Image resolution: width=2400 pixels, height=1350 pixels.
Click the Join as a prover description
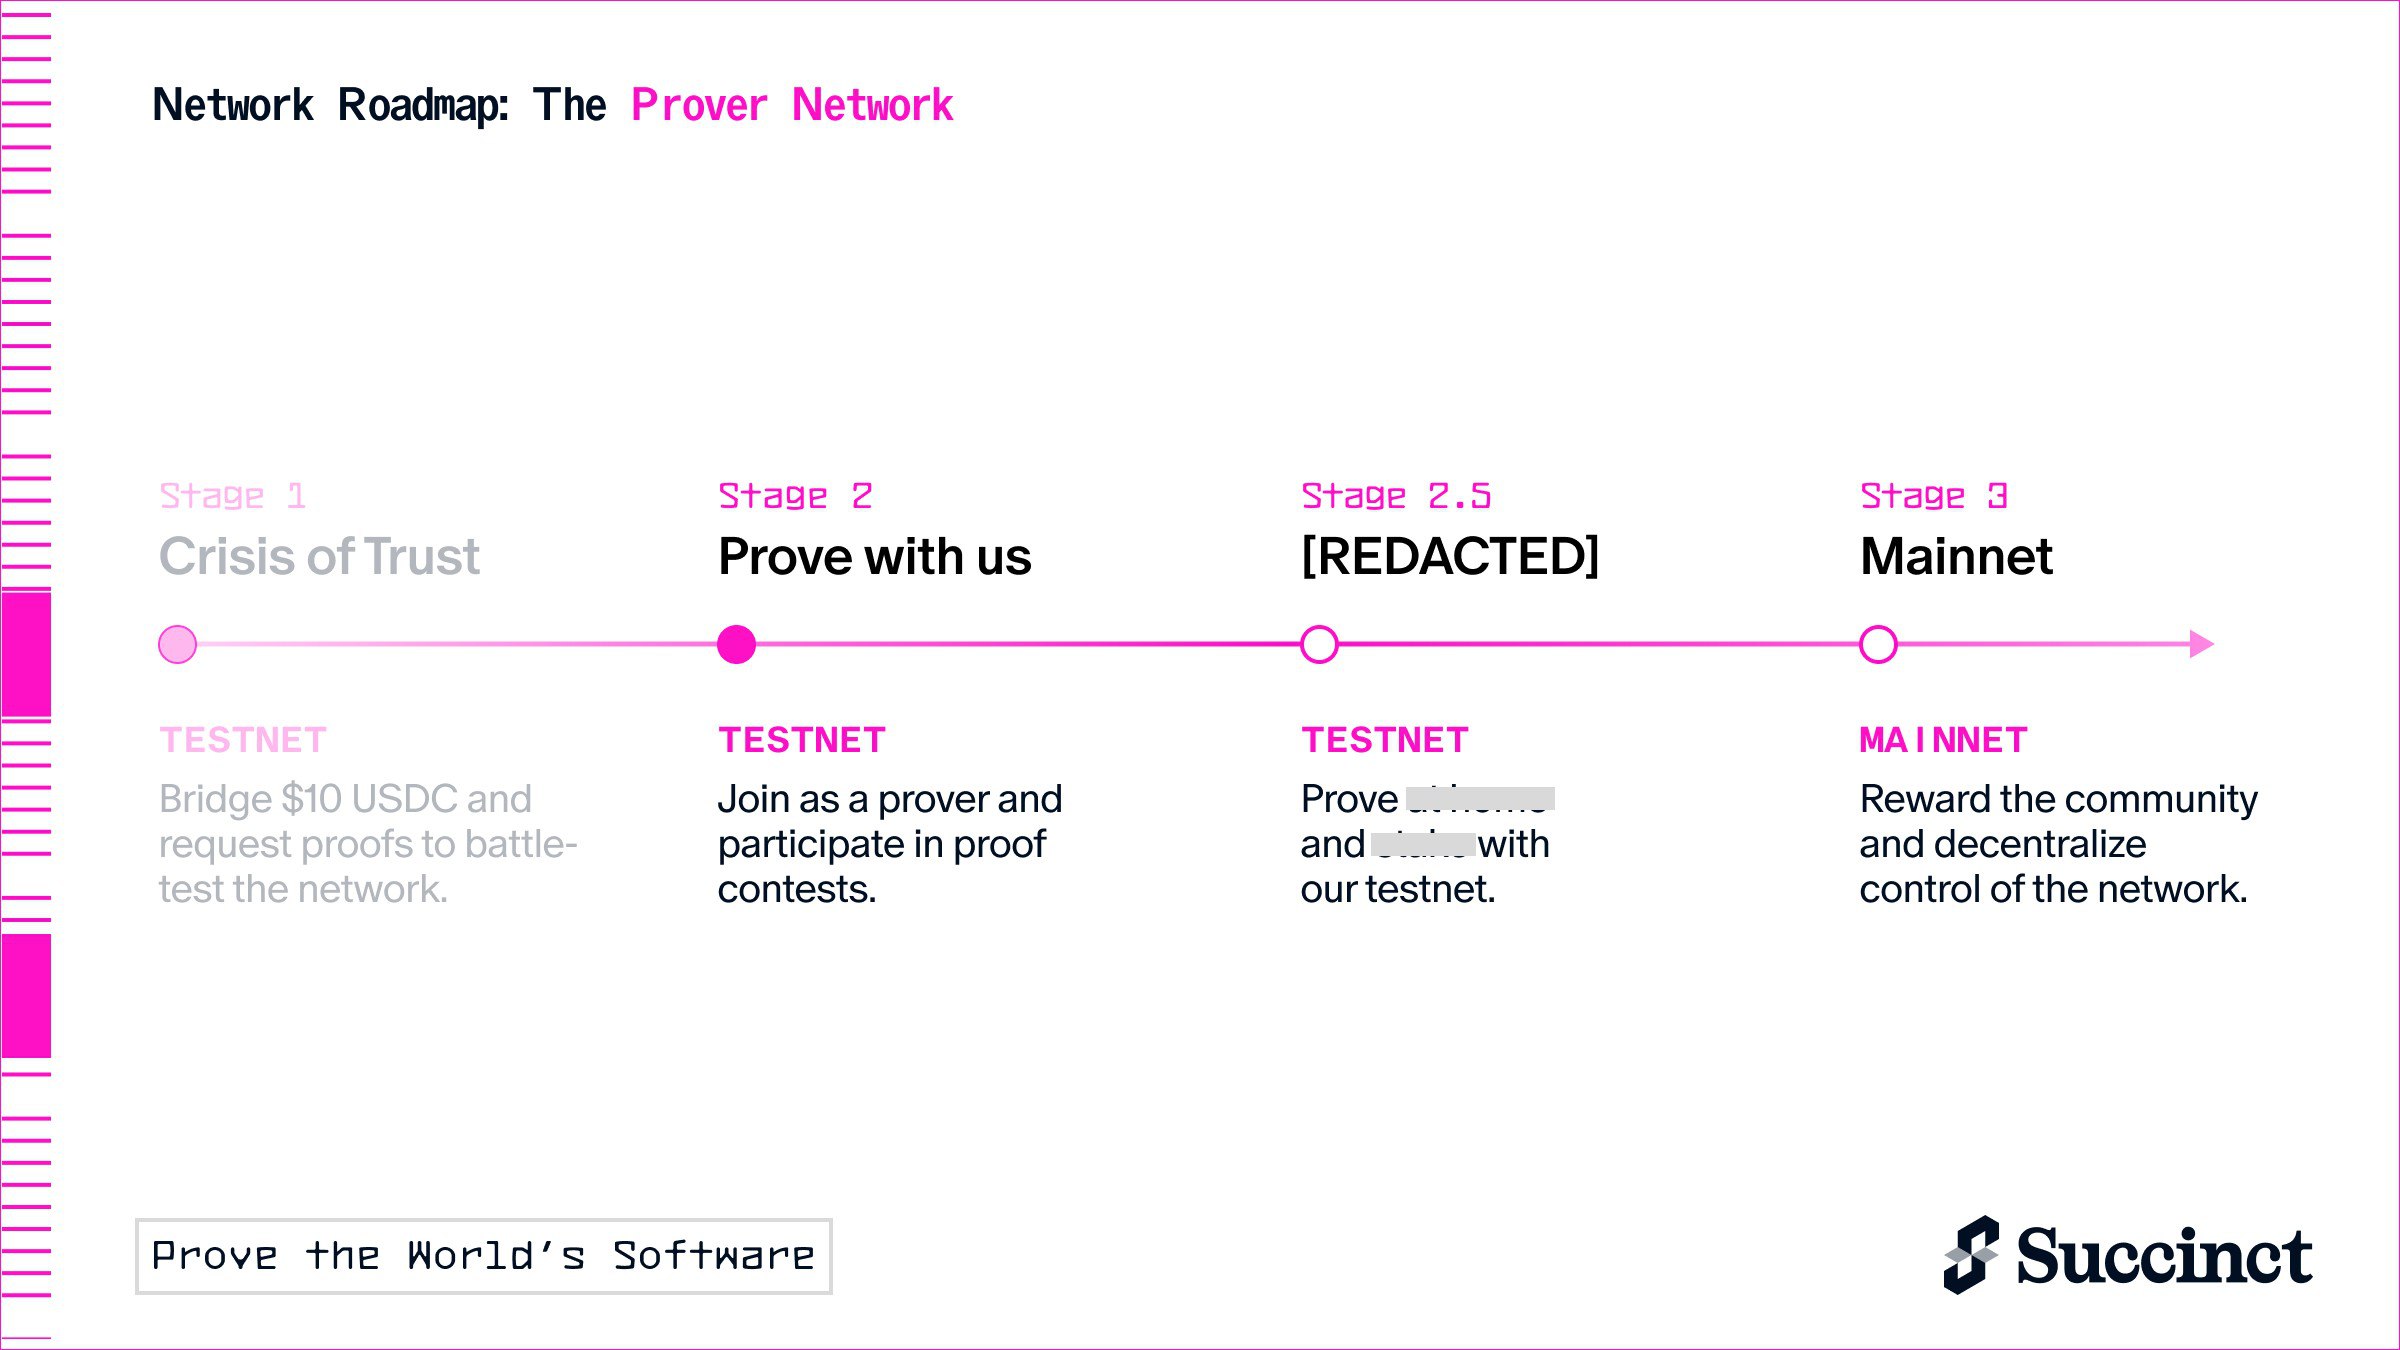(890, 844)
